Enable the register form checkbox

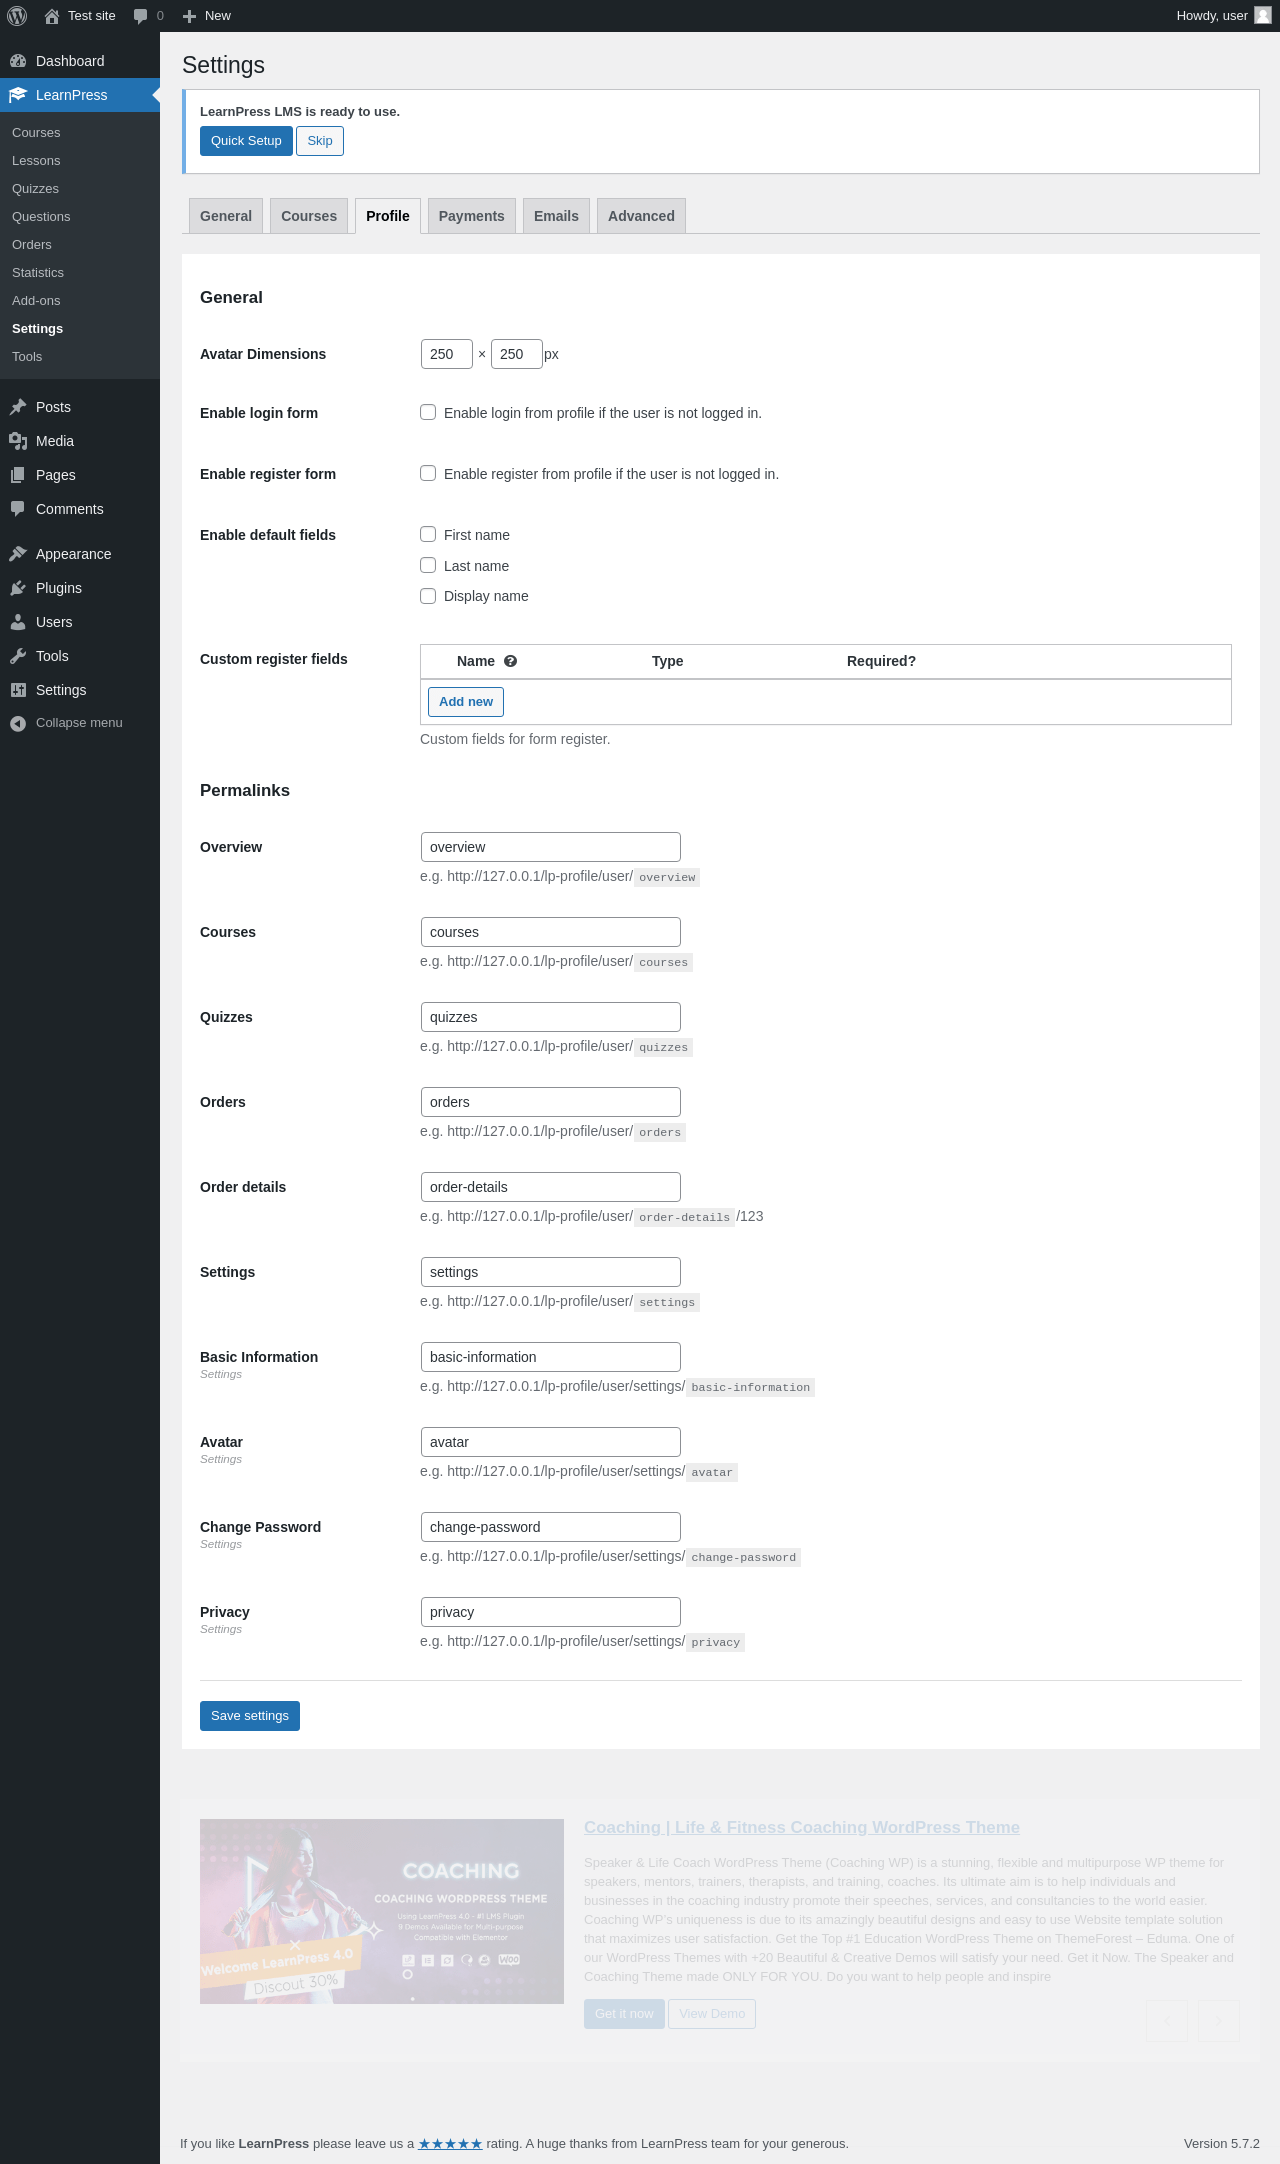(428, 473)
